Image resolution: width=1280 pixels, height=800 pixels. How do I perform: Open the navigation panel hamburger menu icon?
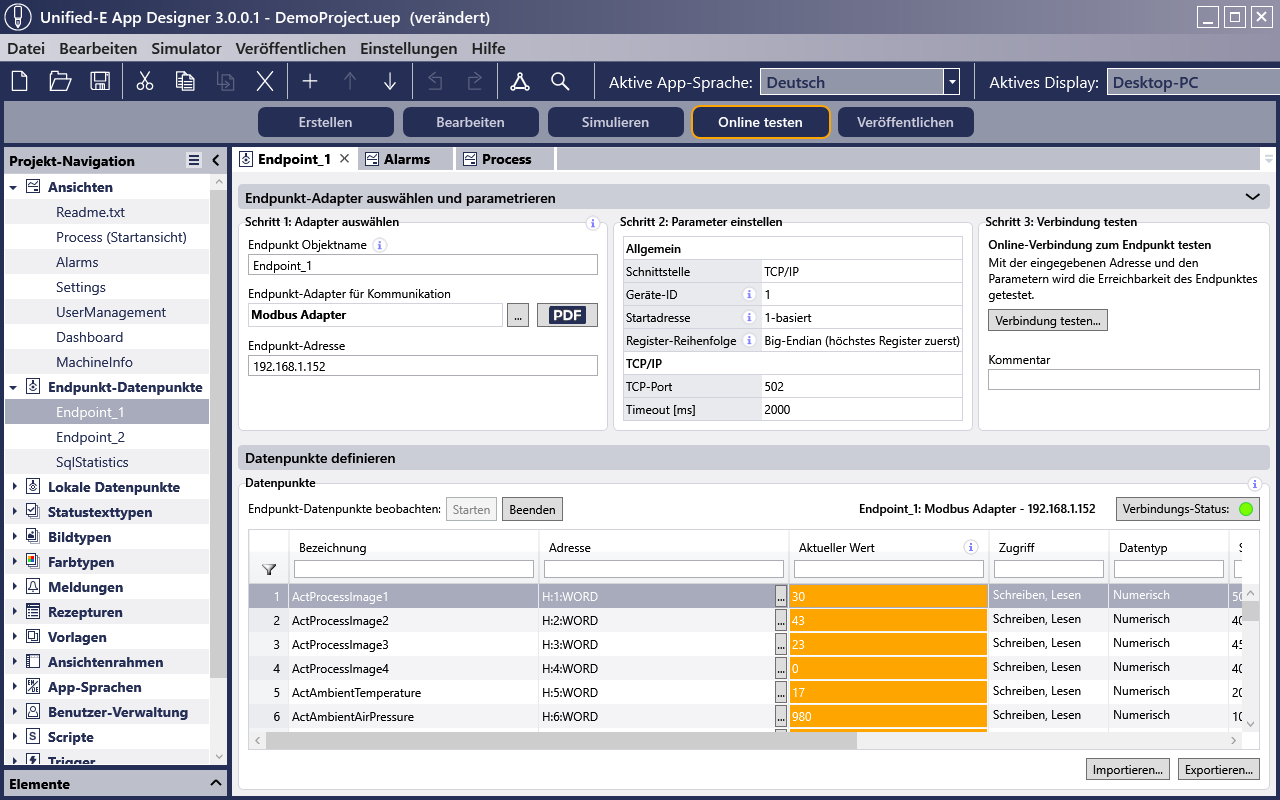pyautogui.click(x=194, y=160)
